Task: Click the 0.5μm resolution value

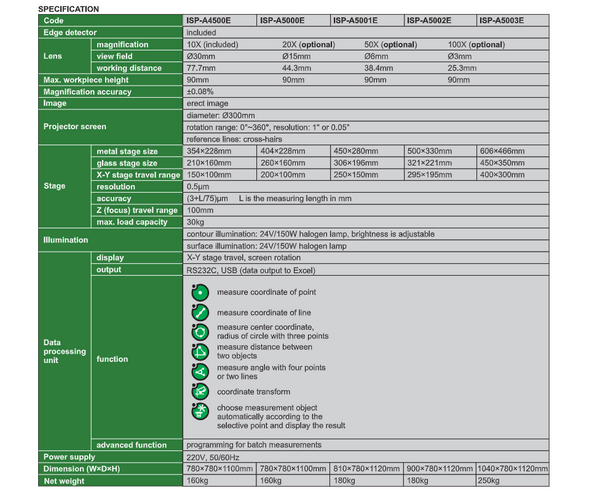Action: (x=198, y=187)
